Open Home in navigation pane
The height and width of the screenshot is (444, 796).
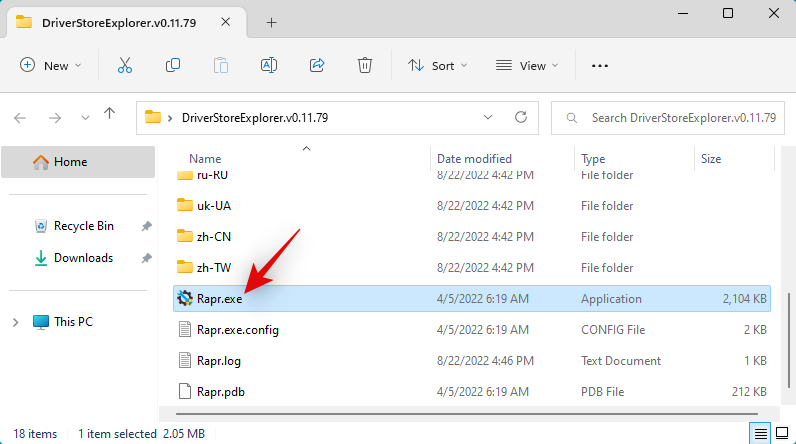point(78,162)
